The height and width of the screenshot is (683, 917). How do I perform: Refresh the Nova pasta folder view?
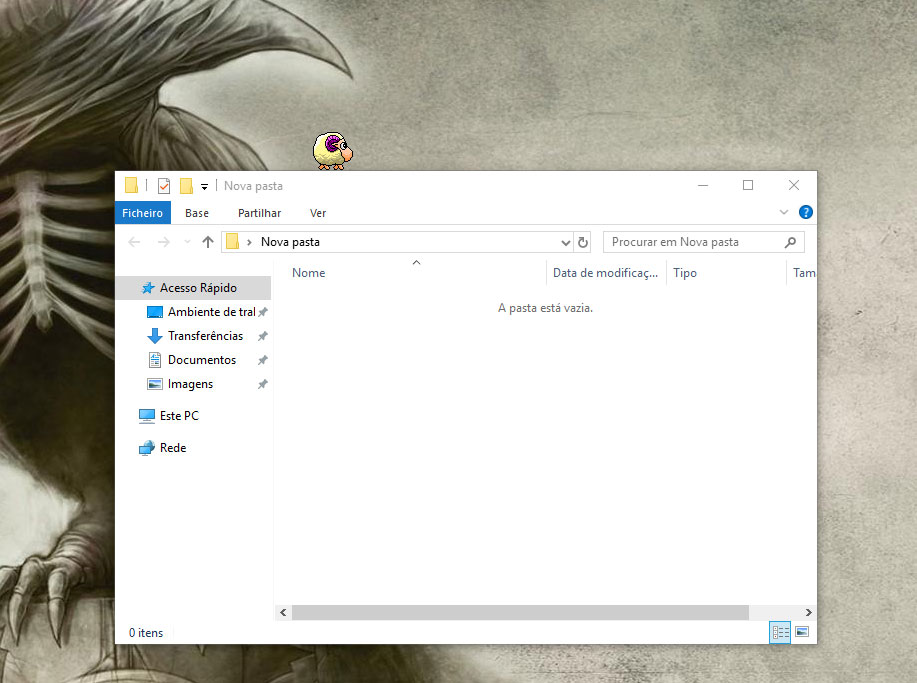point(582,242)
